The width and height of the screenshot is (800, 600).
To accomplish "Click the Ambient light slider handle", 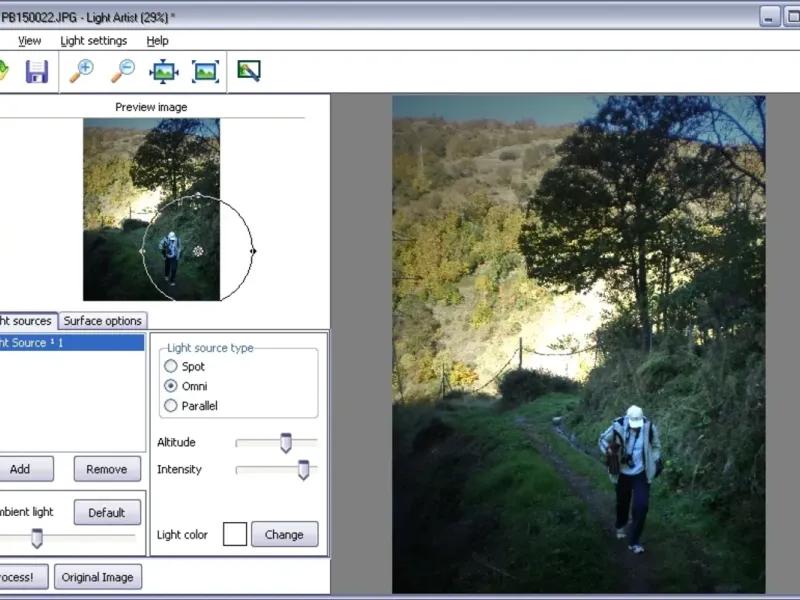I will point(37,538).
